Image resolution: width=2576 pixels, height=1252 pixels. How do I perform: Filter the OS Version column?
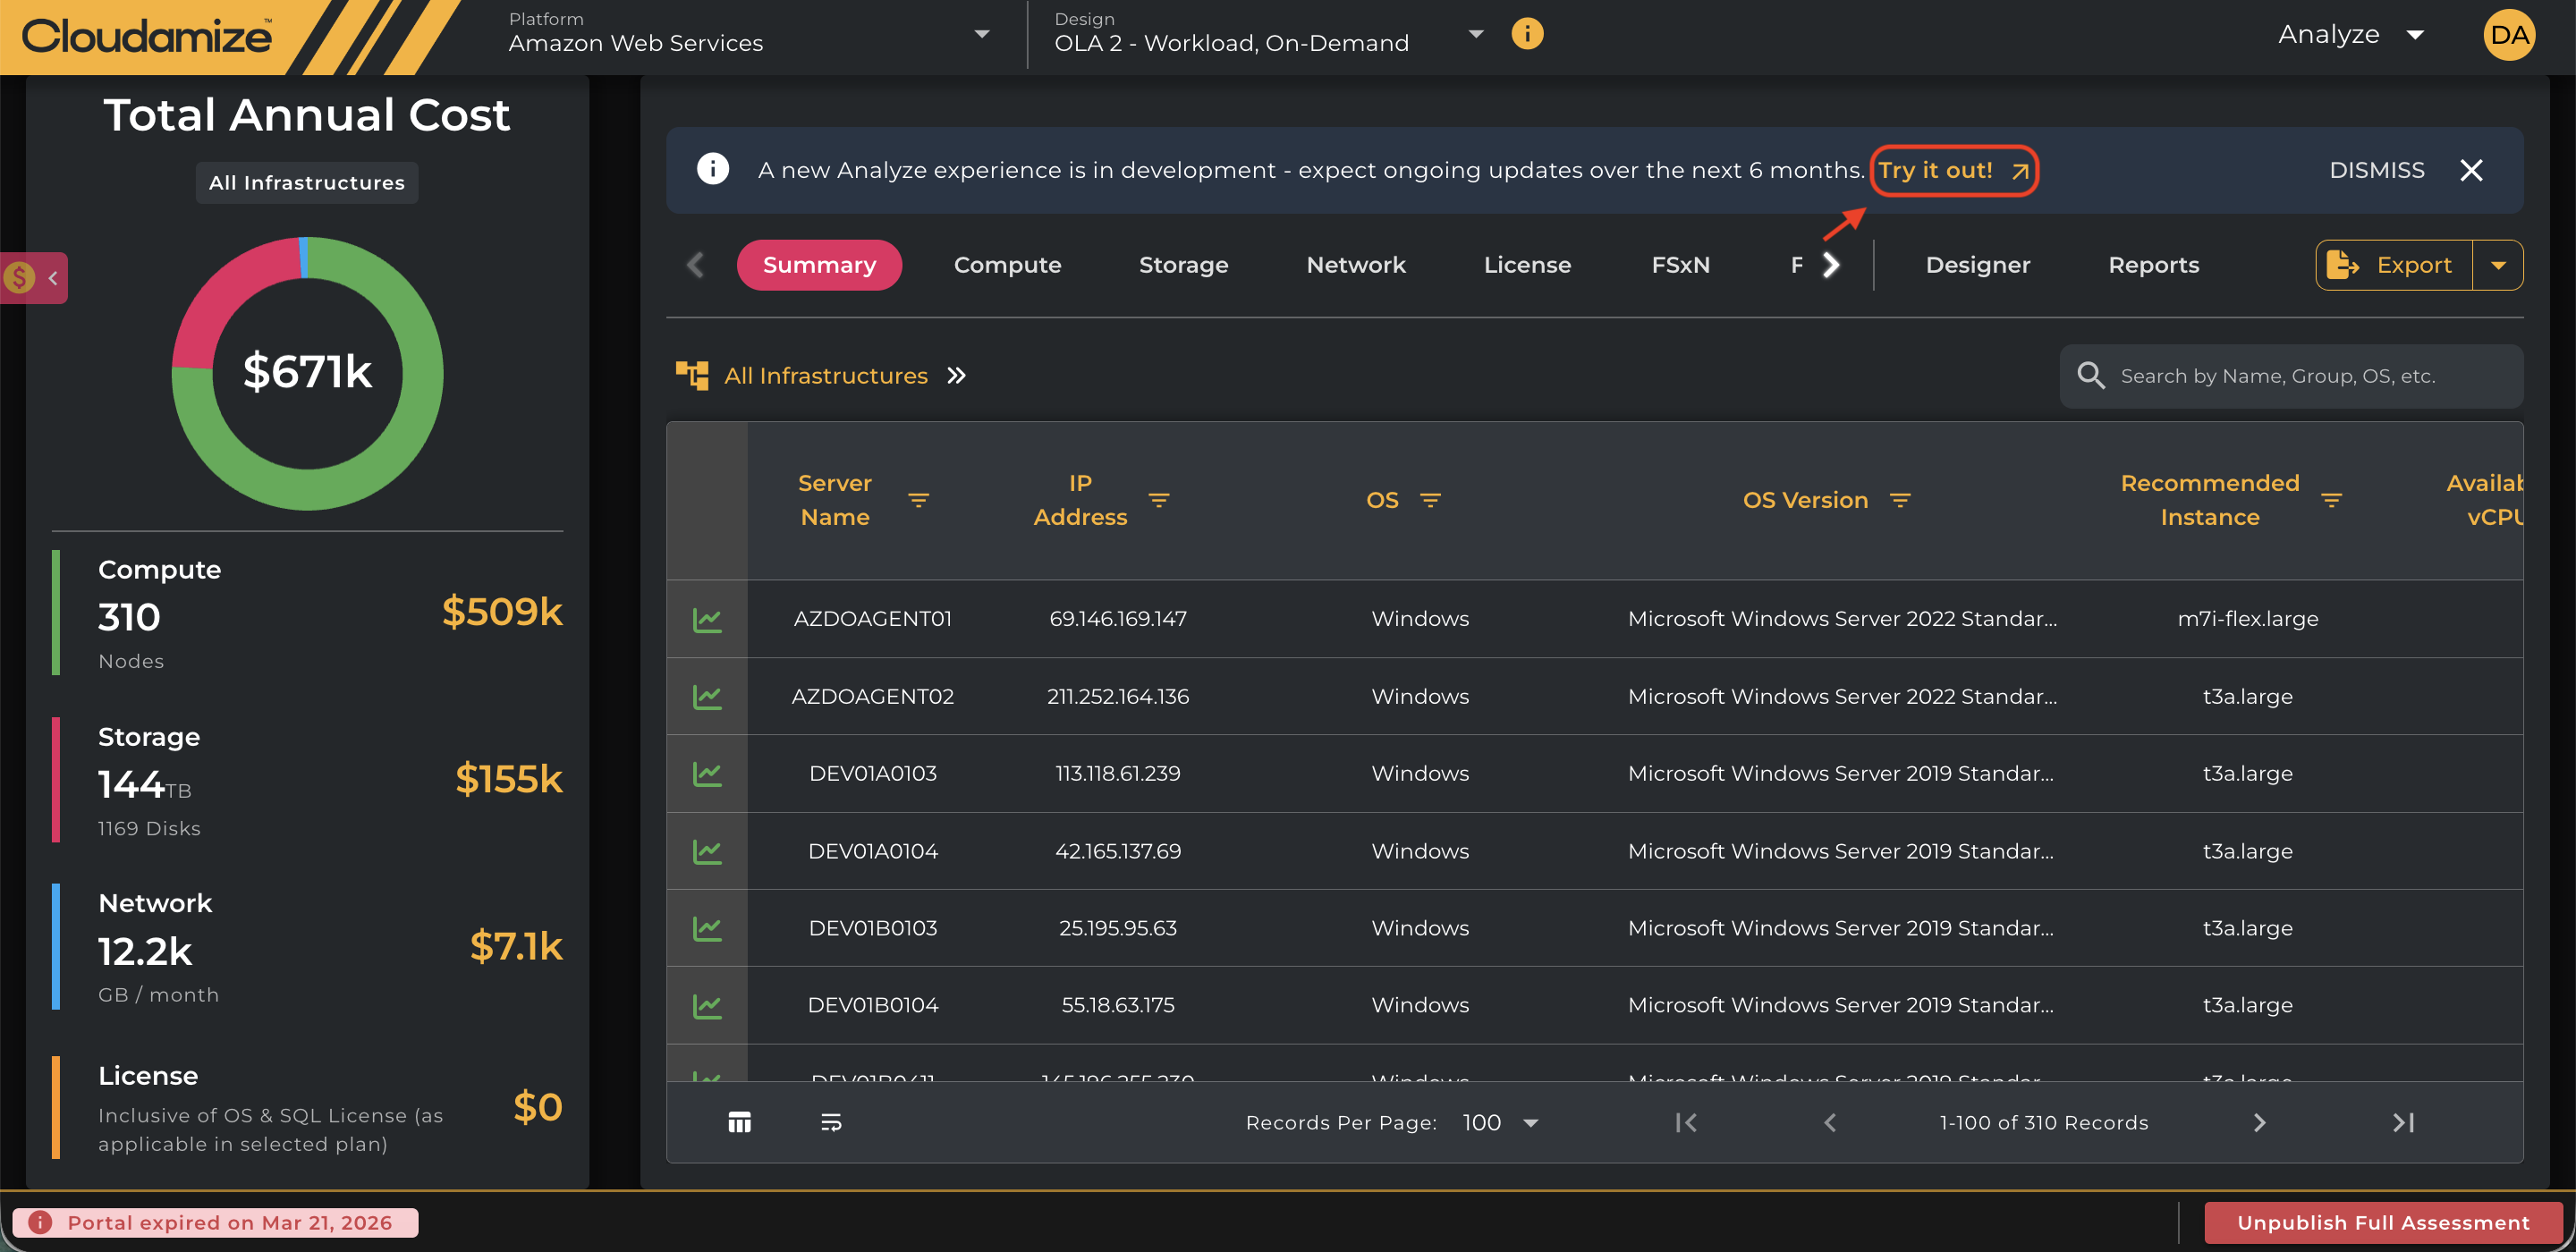pos(1900,500)
